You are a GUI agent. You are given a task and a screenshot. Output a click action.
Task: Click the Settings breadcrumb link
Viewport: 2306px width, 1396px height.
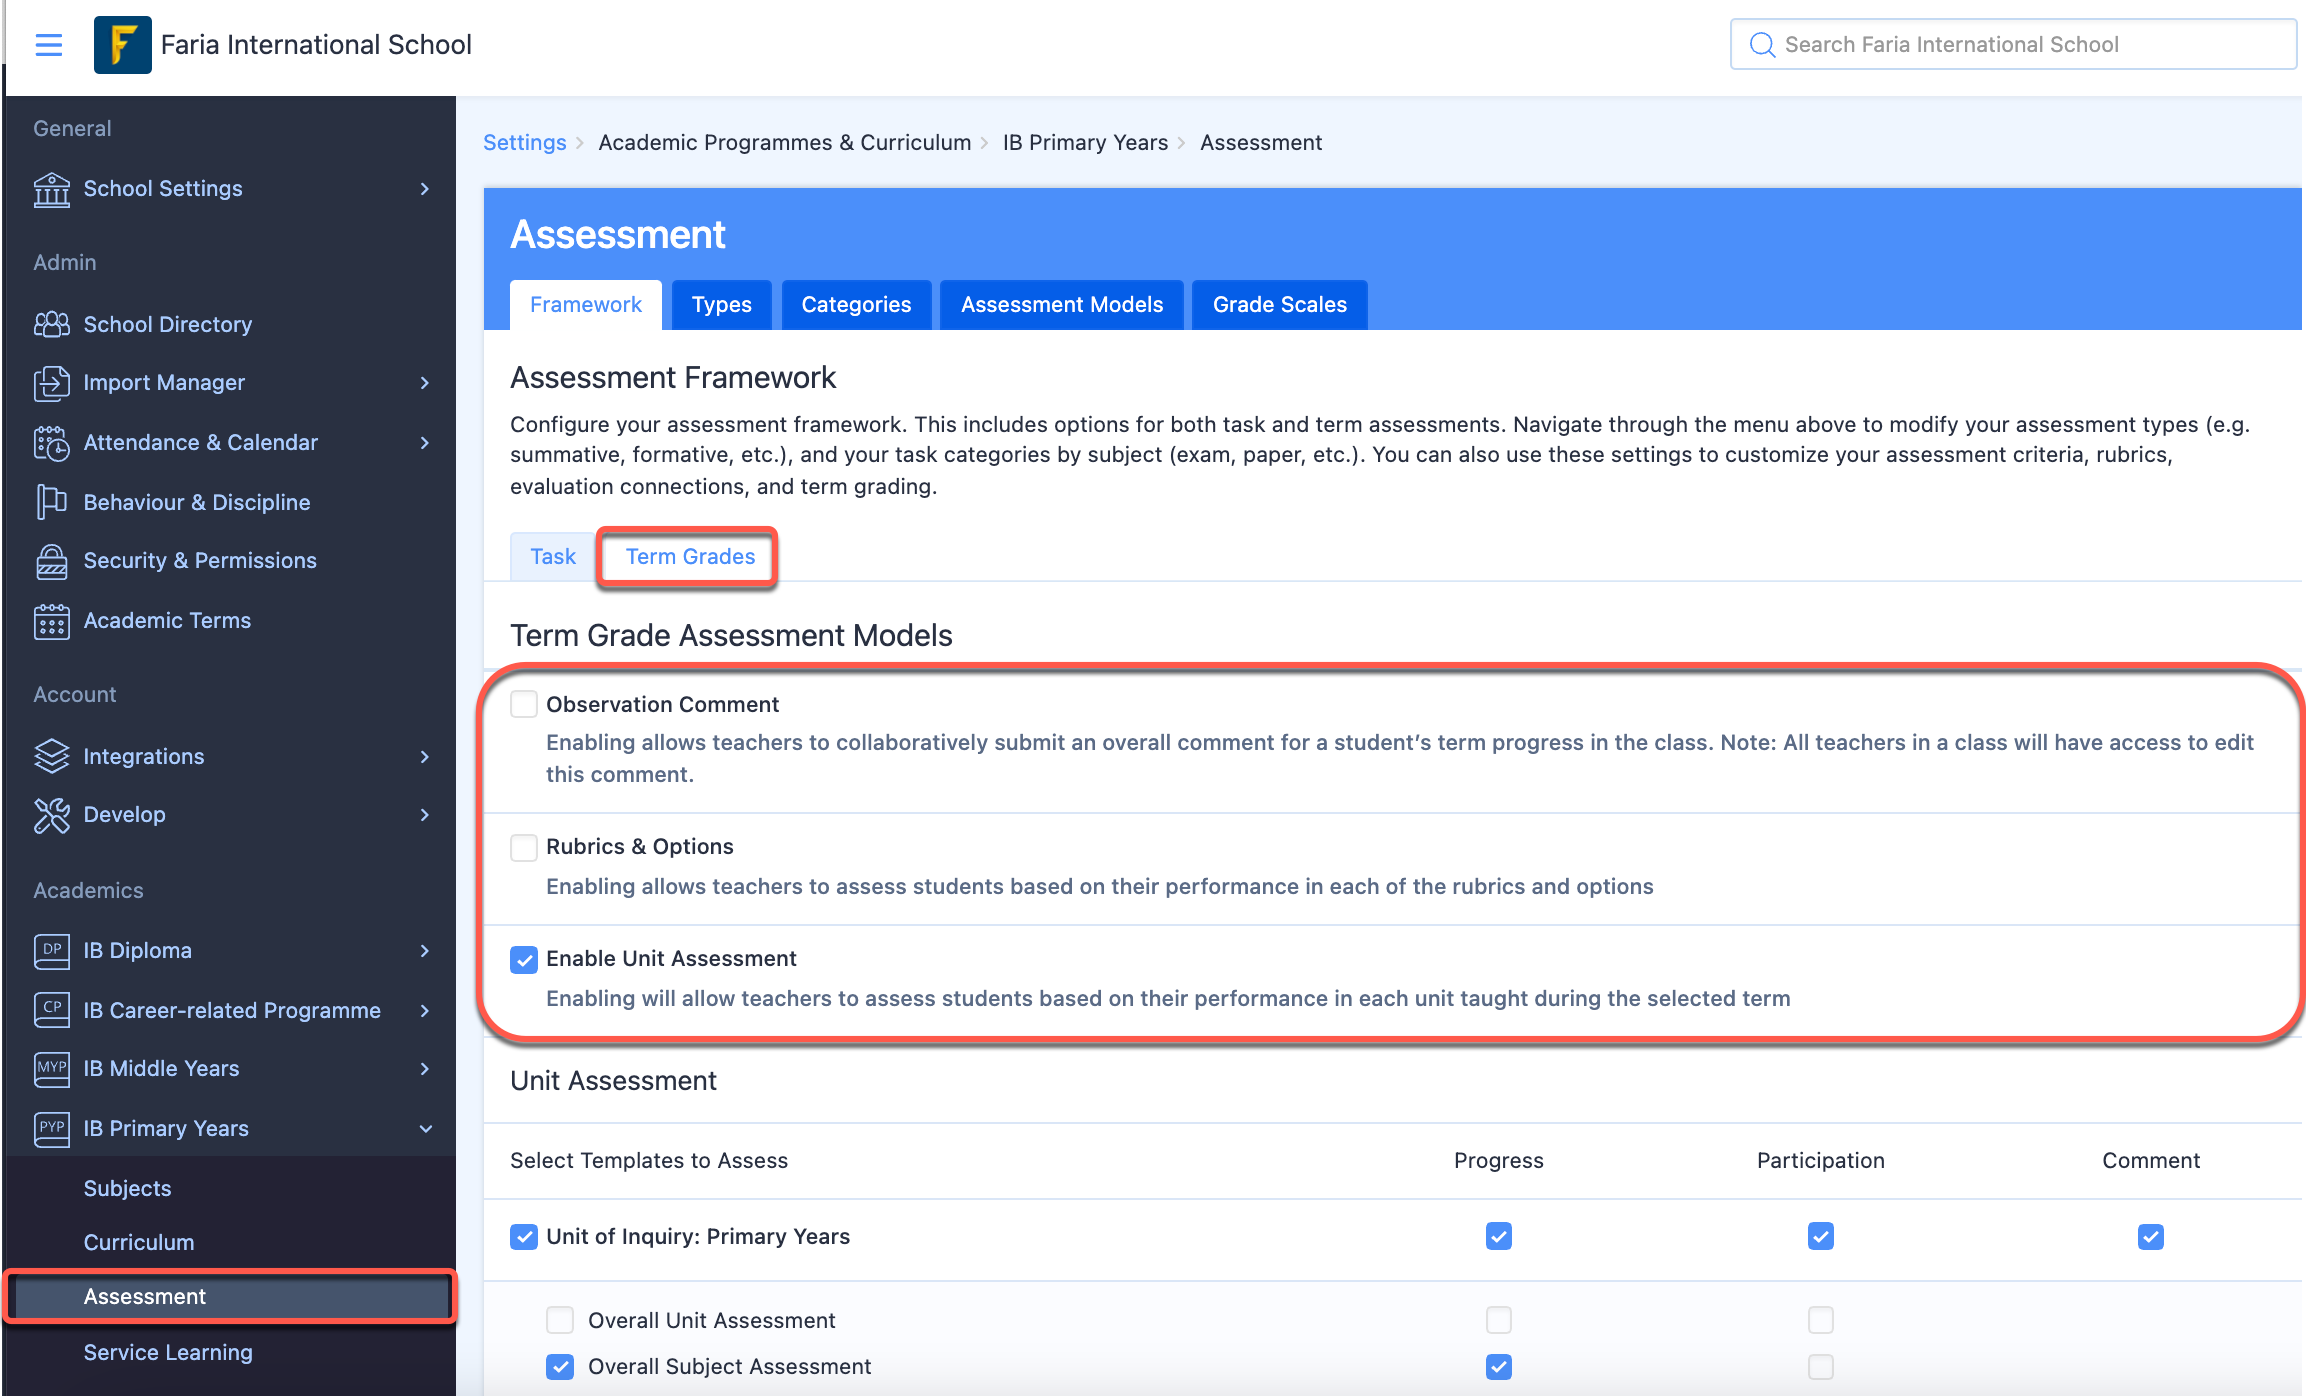pyautogui.click(x=525, y=143)
